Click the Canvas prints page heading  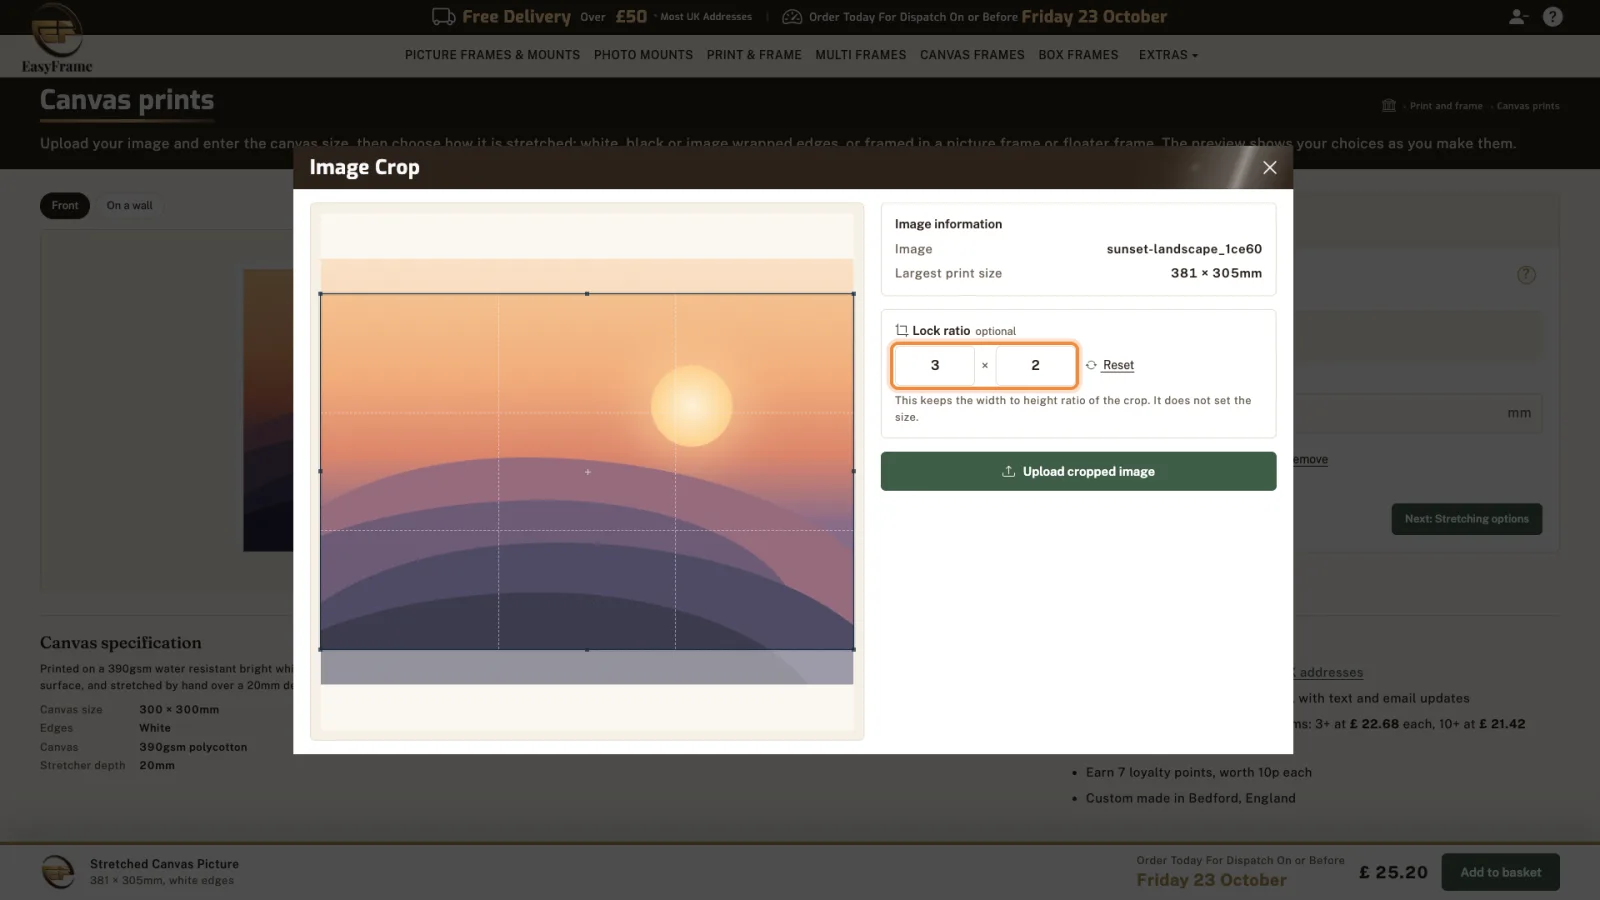click(x=127, y=100)
